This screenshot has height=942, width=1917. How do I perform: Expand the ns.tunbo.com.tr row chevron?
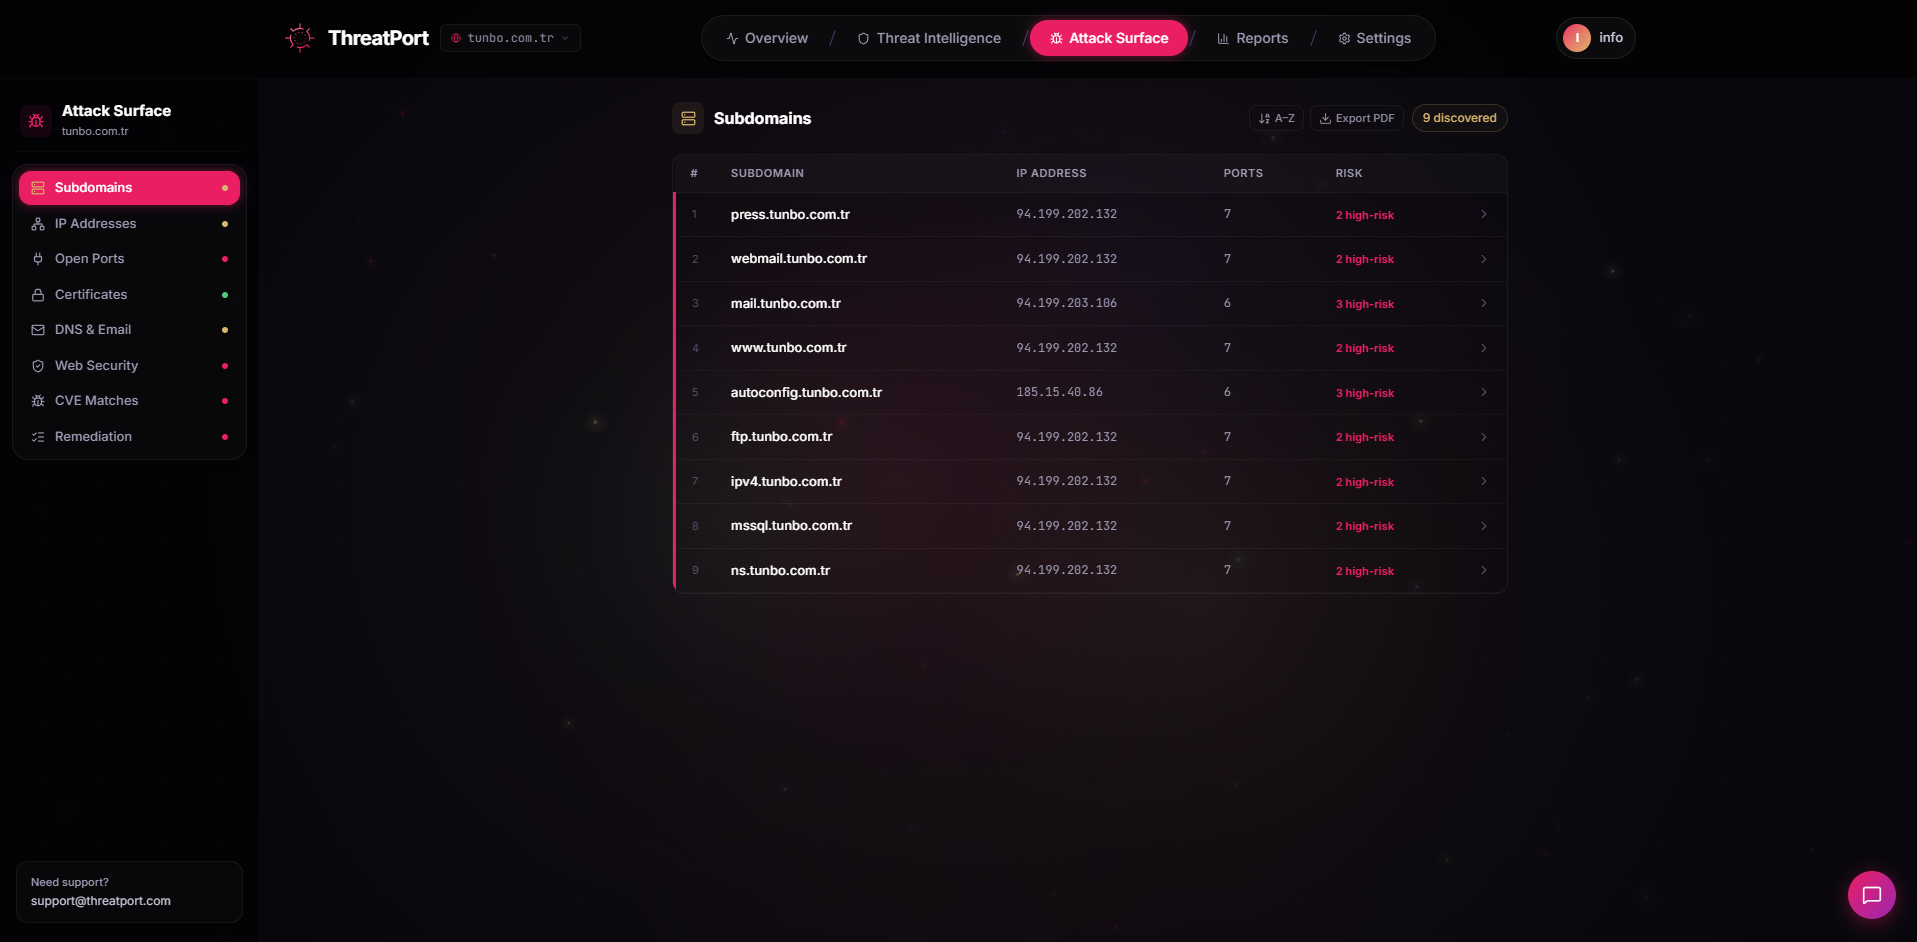coord(1483,571)
